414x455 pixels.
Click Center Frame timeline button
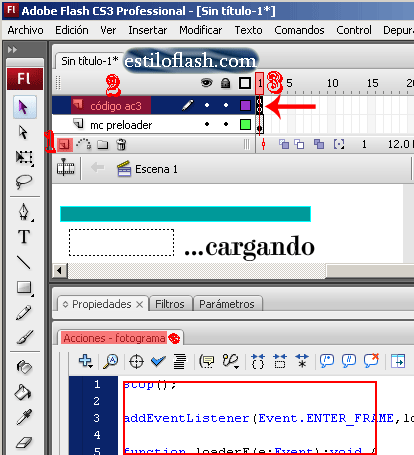pyautogui.click(x=263, y=144)
